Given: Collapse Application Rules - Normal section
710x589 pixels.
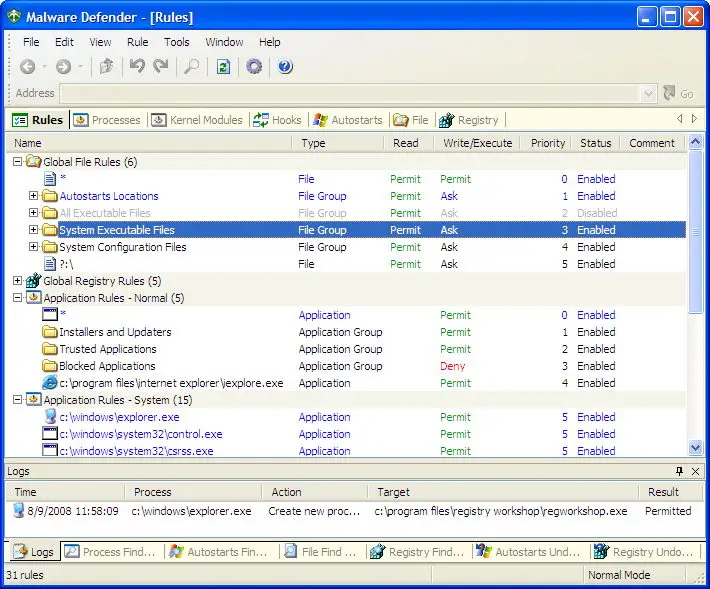Looking at the screenshot, I should tap(17, 298).
